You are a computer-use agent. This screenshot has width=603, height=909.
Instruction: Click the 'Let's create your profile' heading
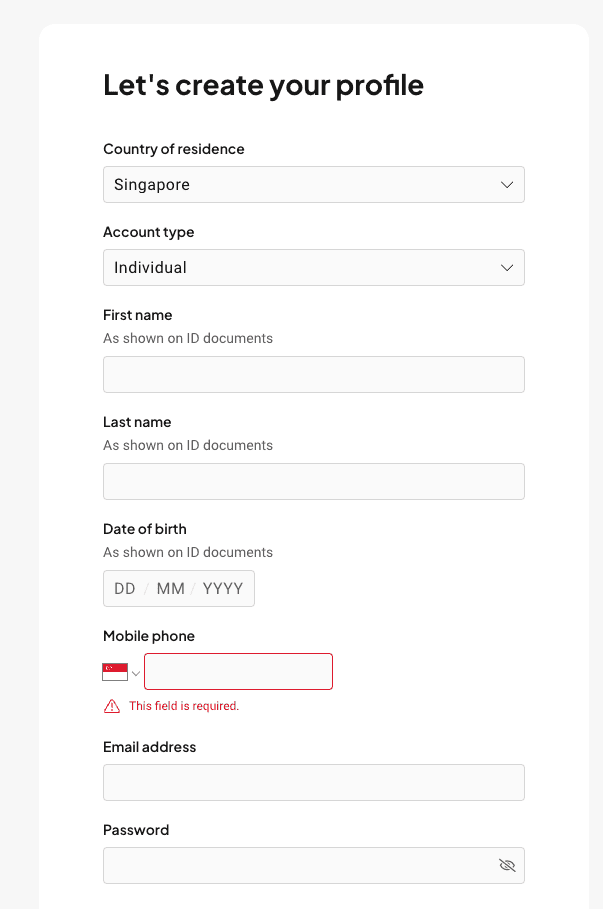(x=263, y=86)
